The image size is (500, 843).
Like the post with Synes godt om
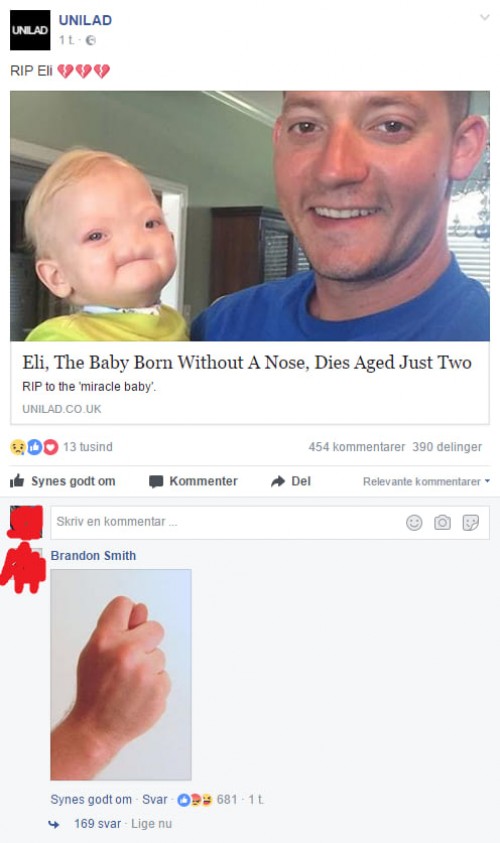(x=63, y=481)
